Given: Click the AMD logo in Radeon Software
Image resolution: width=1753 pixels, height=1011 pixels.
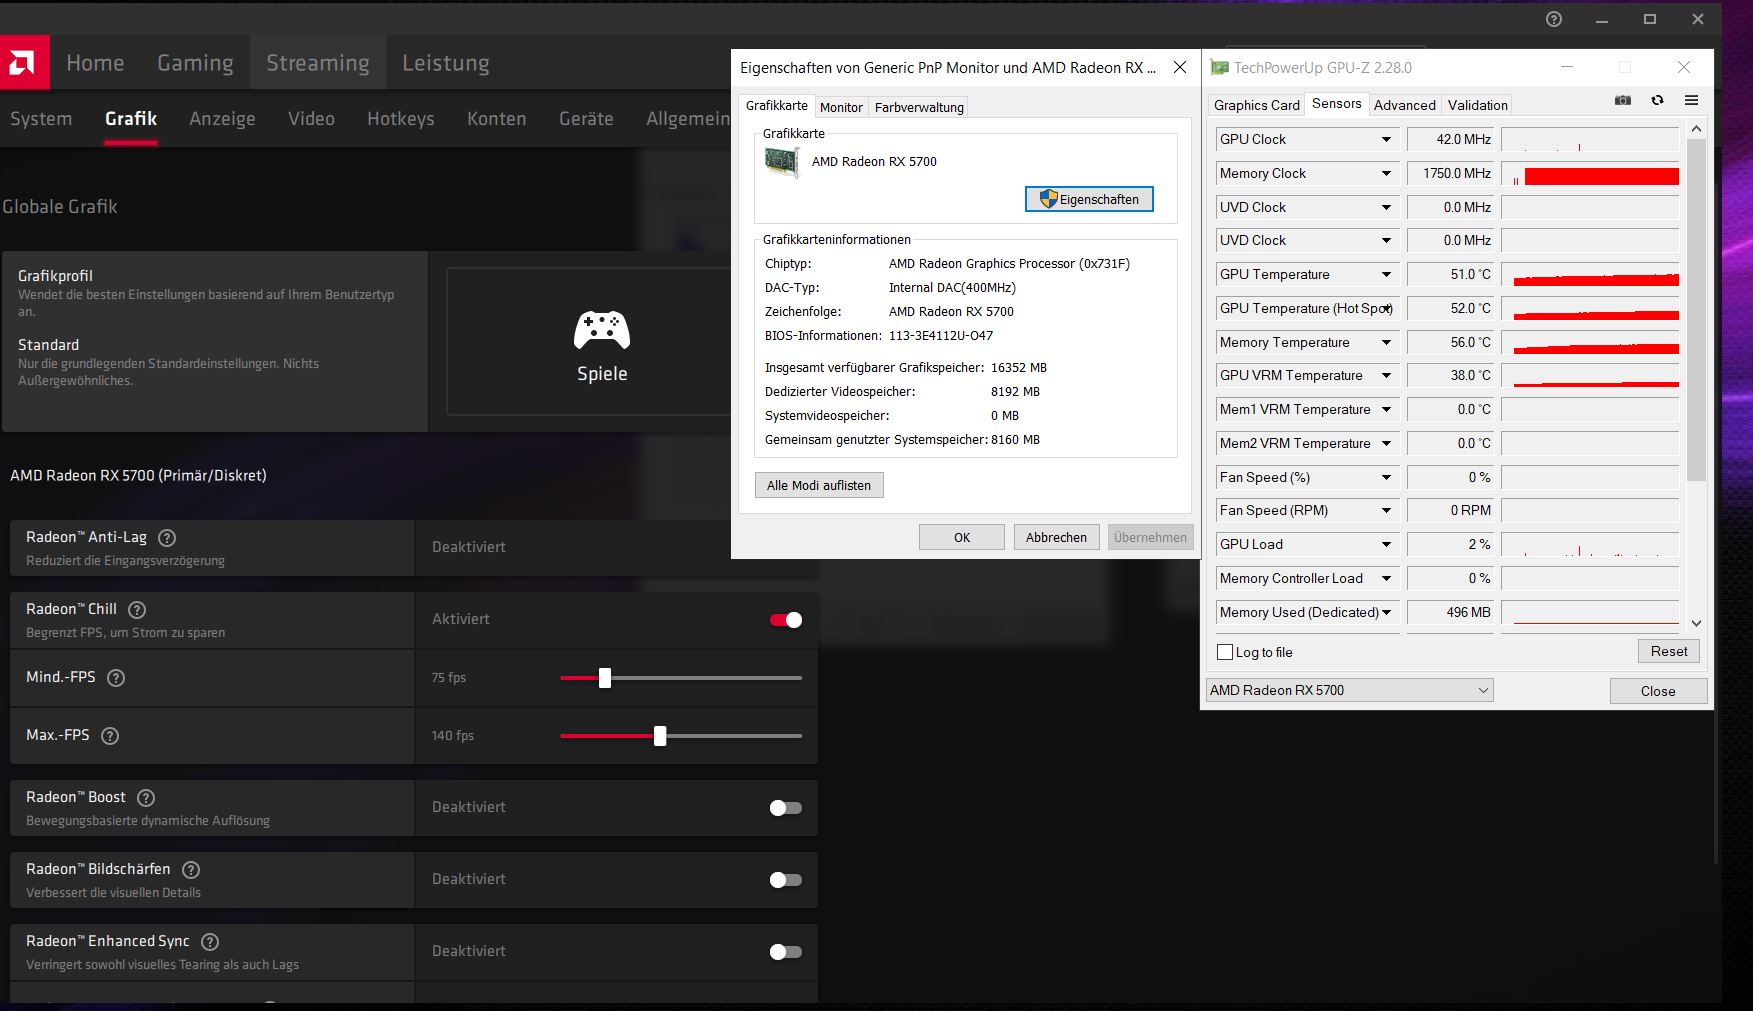Looking at the screenshot, I should coord(25,63).
